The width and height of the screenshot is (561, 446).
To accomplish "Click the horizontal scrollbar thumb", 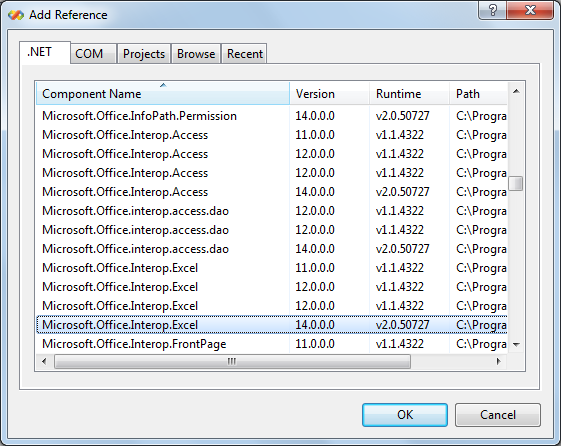I will (232, 362).
